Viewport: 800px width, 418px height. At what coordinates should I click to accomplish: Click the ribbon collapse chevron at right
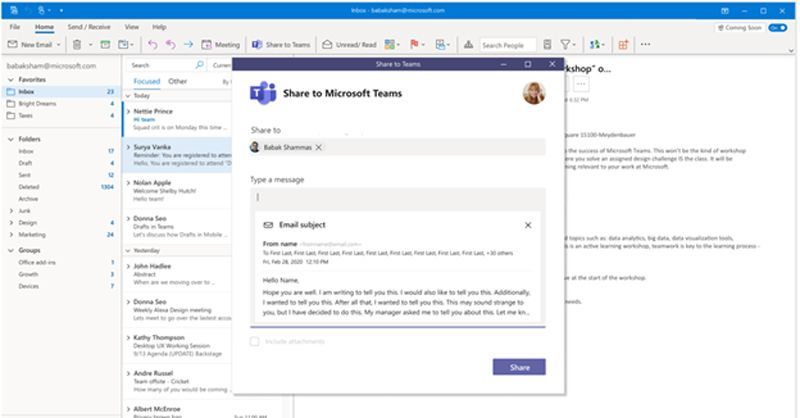pos(791,51)
